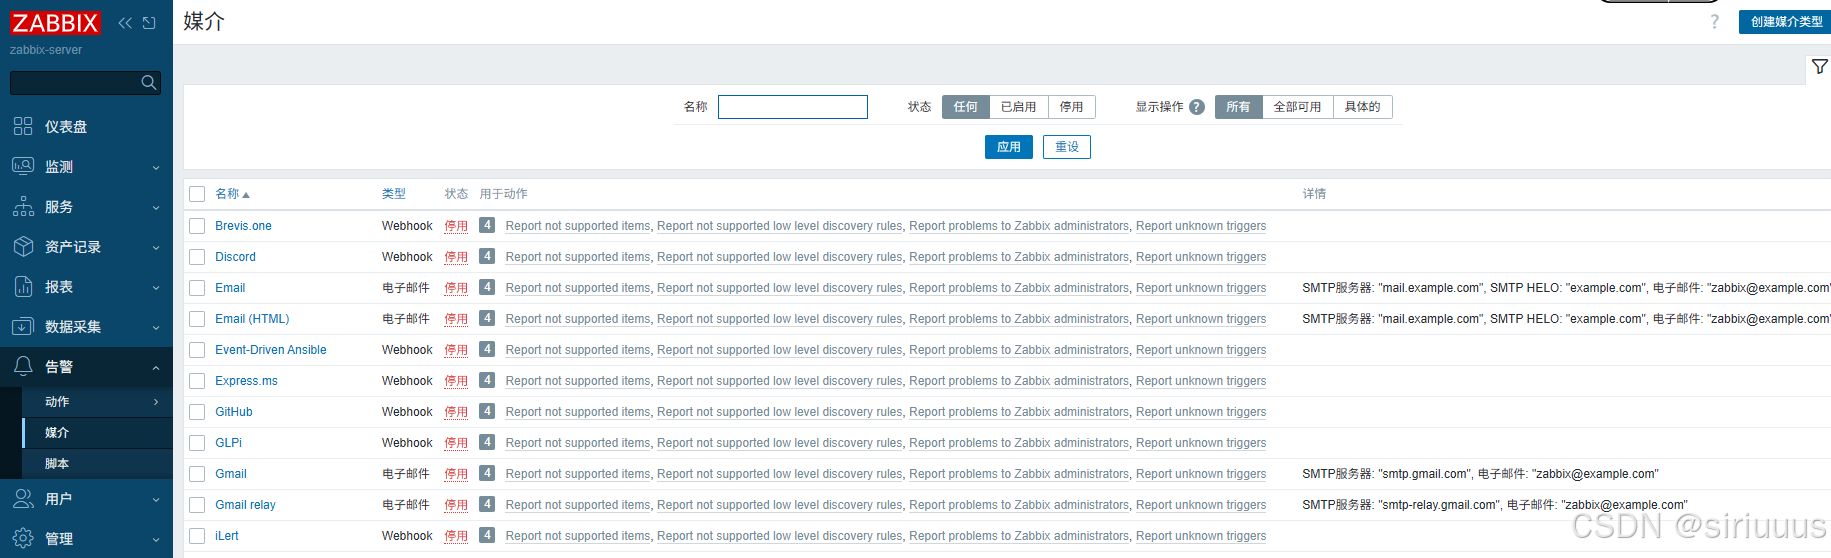Viewport: 1831px width, 558px height.
Task: Click the action count badge for Discord
Action: [487, 256]
